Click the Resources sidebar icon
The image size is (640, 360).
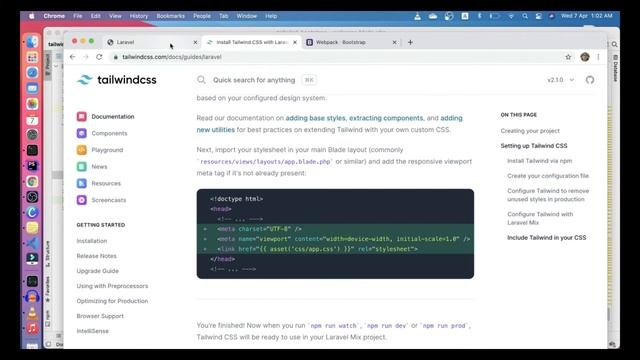[x=82, y=183]
